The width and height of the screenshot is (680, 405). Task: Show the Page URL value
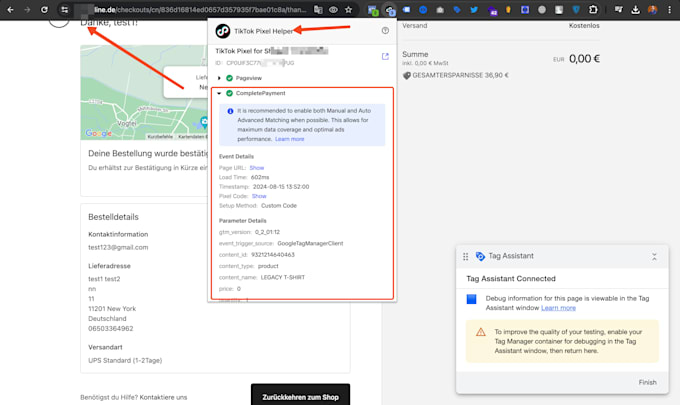(257, 168)
